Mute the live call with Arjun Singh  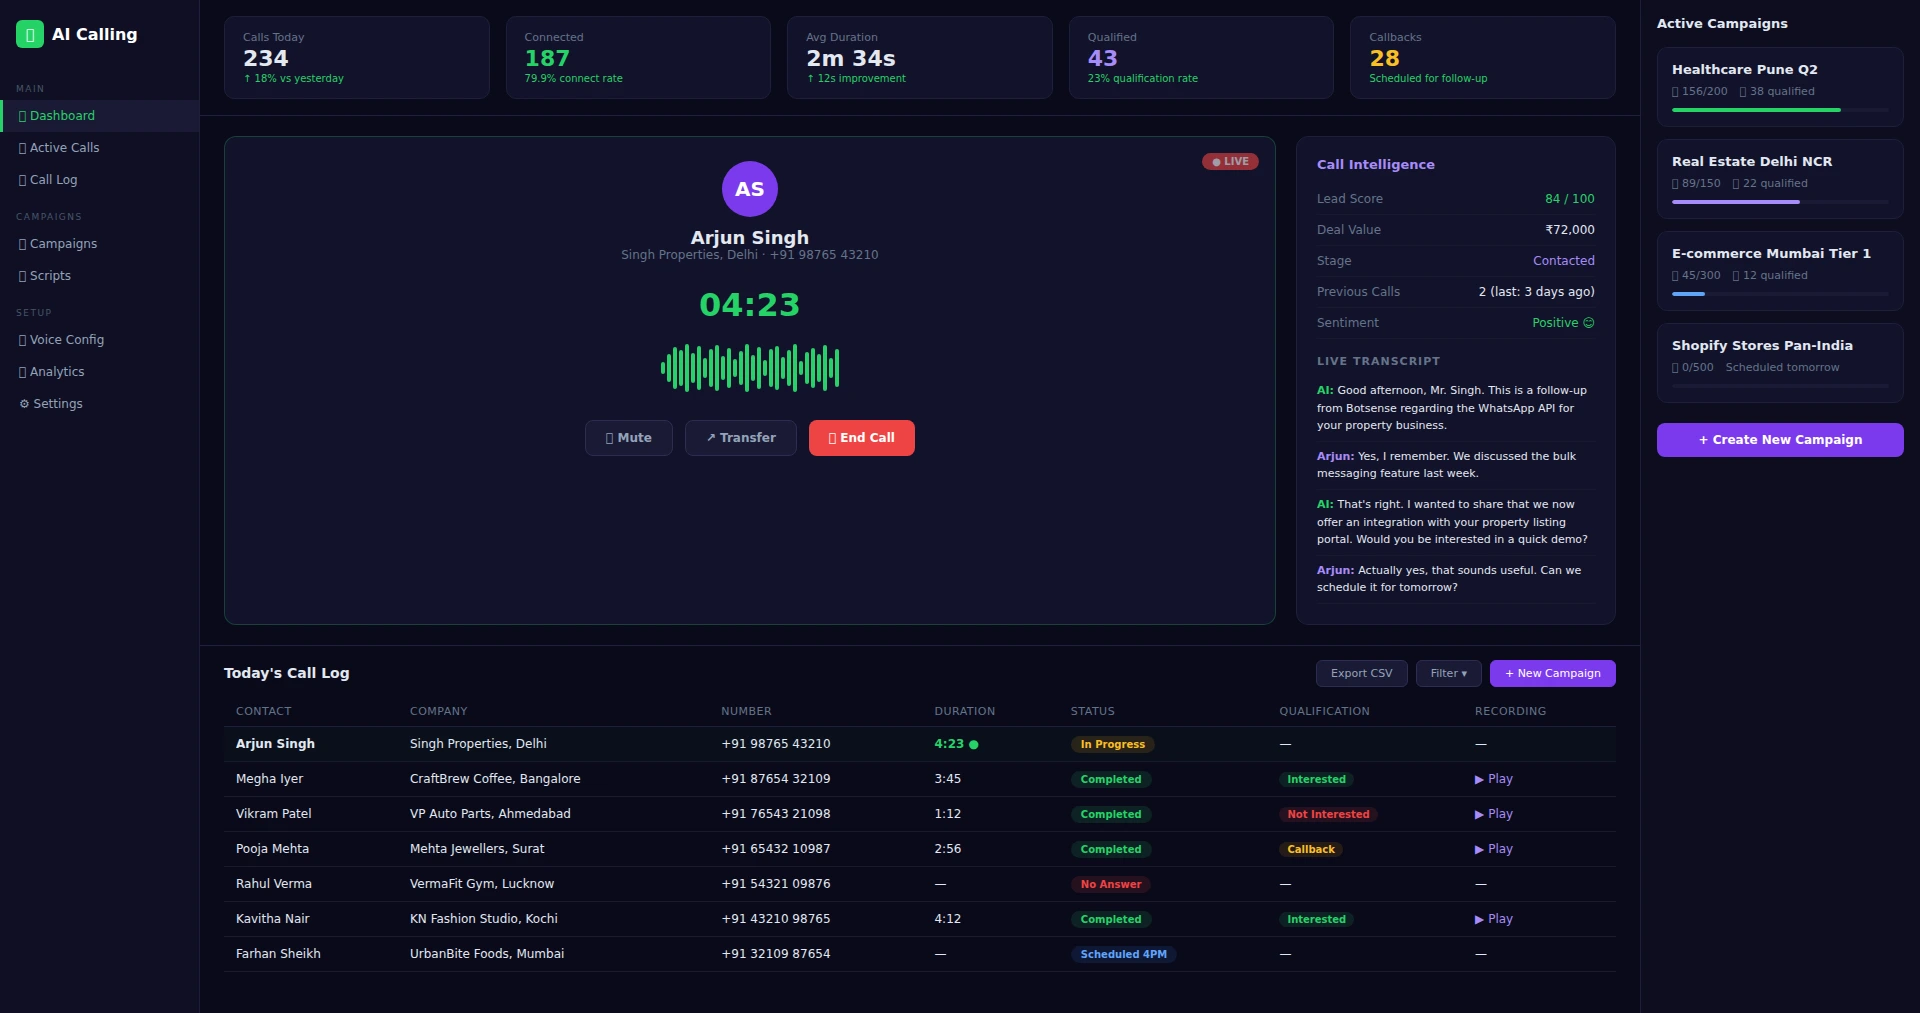click(x=628, y=438)
